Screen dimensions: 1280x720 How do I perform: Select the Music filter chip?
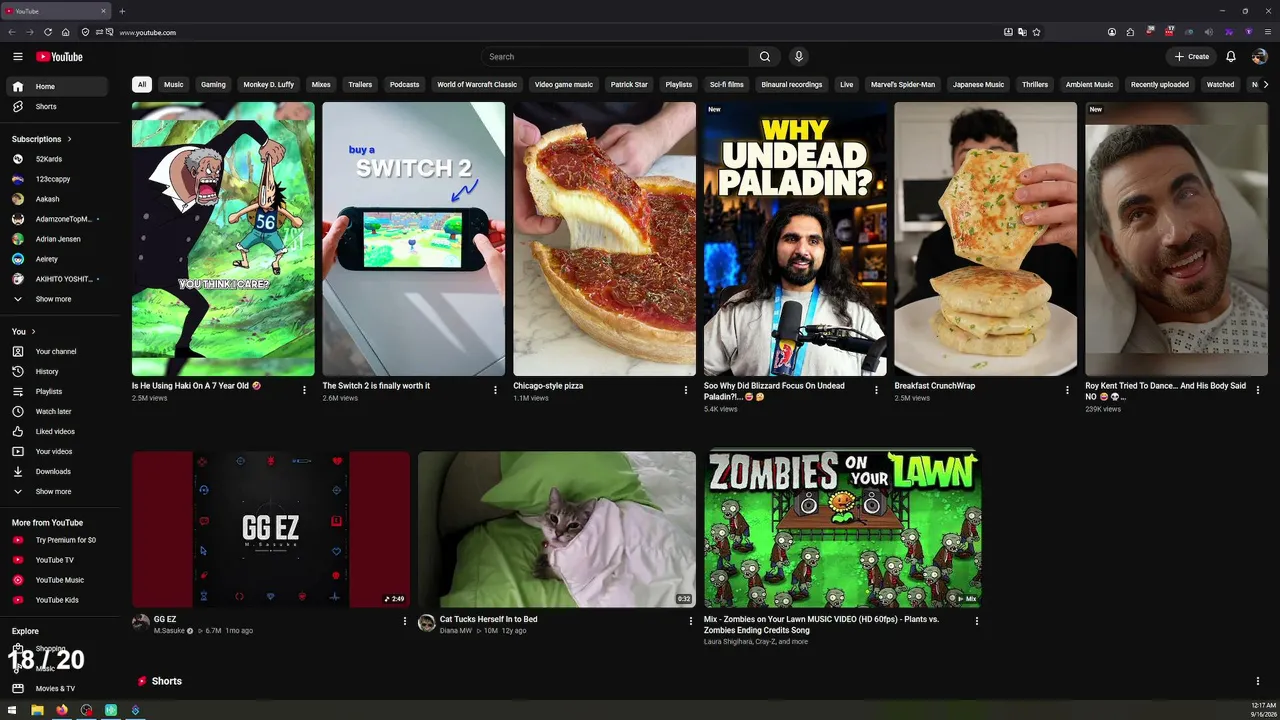pyautogui.click(x=174, y=85)
